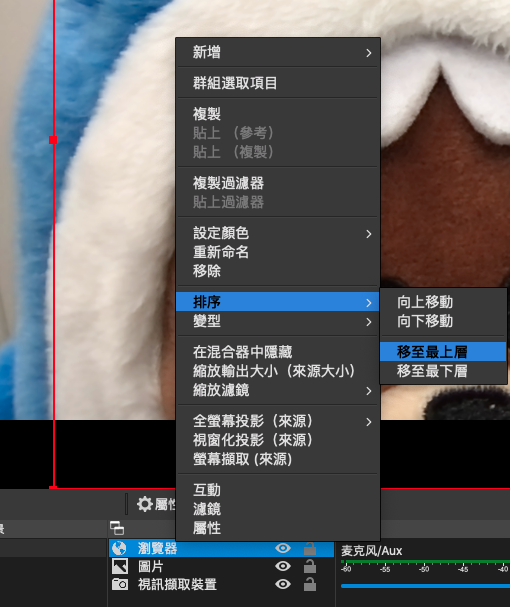Expand the 新增 submenu
The image size is (510, 607).
(x=278, y=52)
